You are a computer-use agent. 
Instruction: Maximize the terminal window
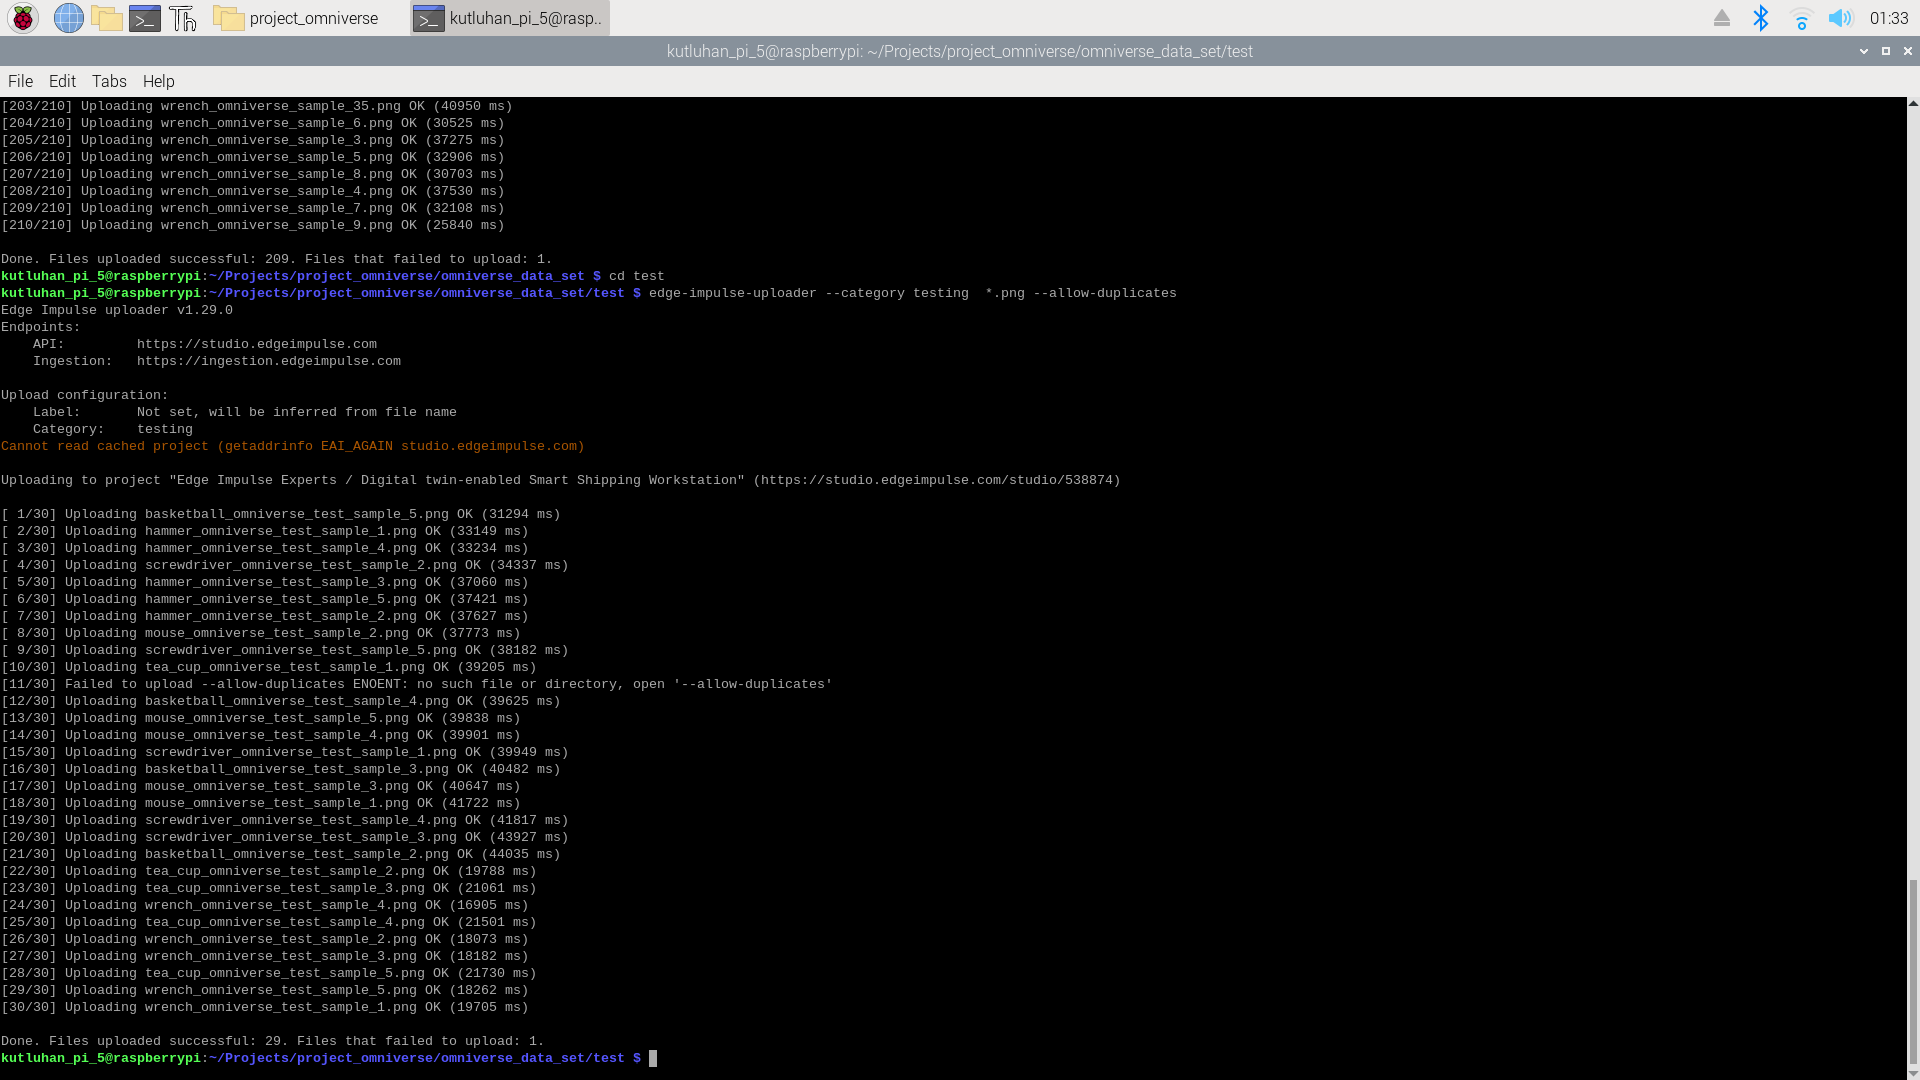[x=1886, y=51]
